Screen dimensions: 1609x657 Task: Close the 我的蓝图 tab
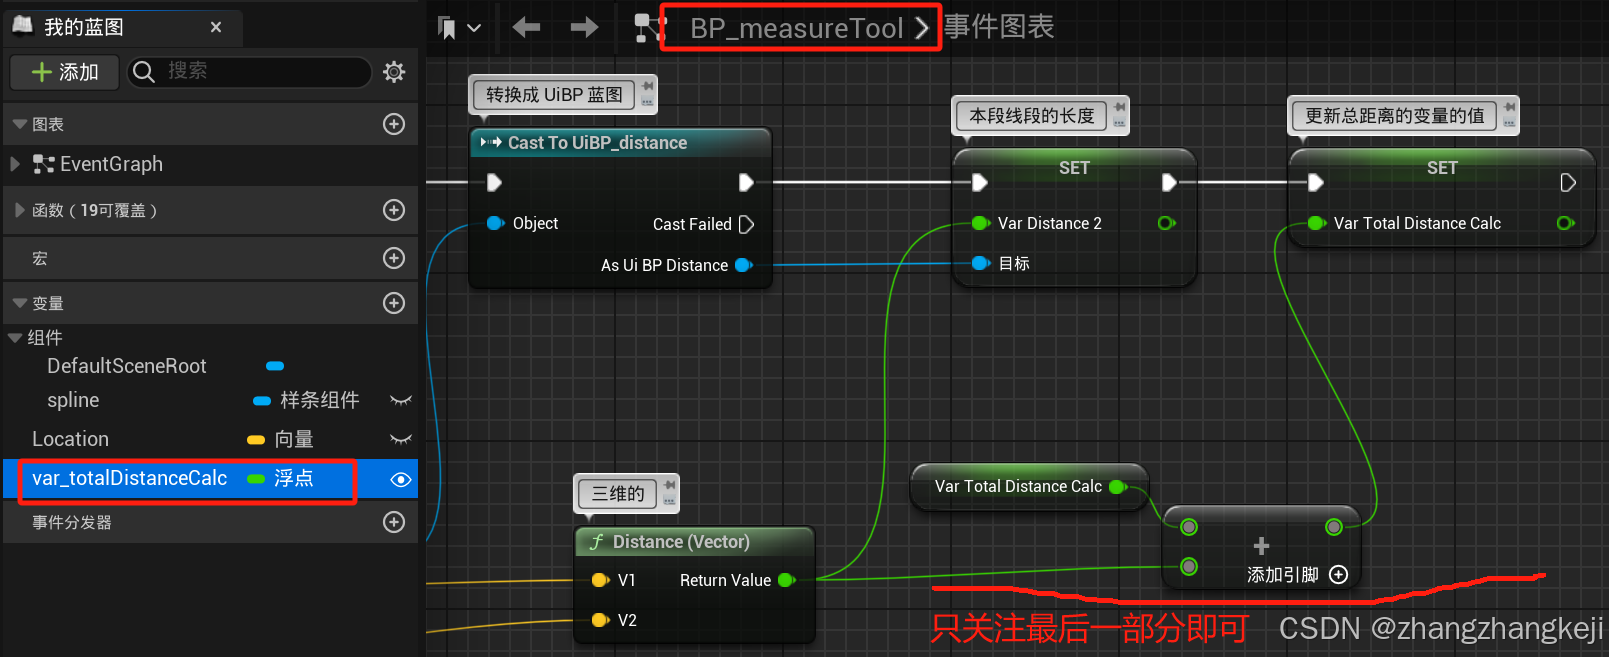click(216, 27)
